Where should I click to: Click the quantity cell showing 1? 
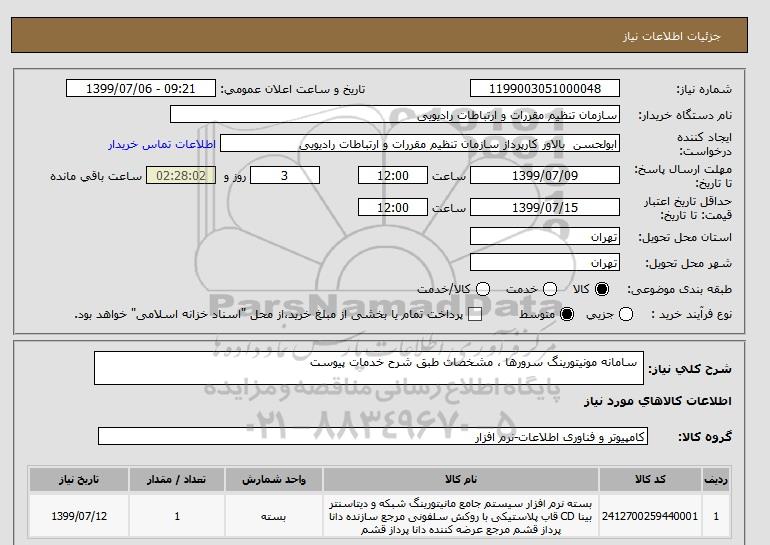tap(177, 516)
